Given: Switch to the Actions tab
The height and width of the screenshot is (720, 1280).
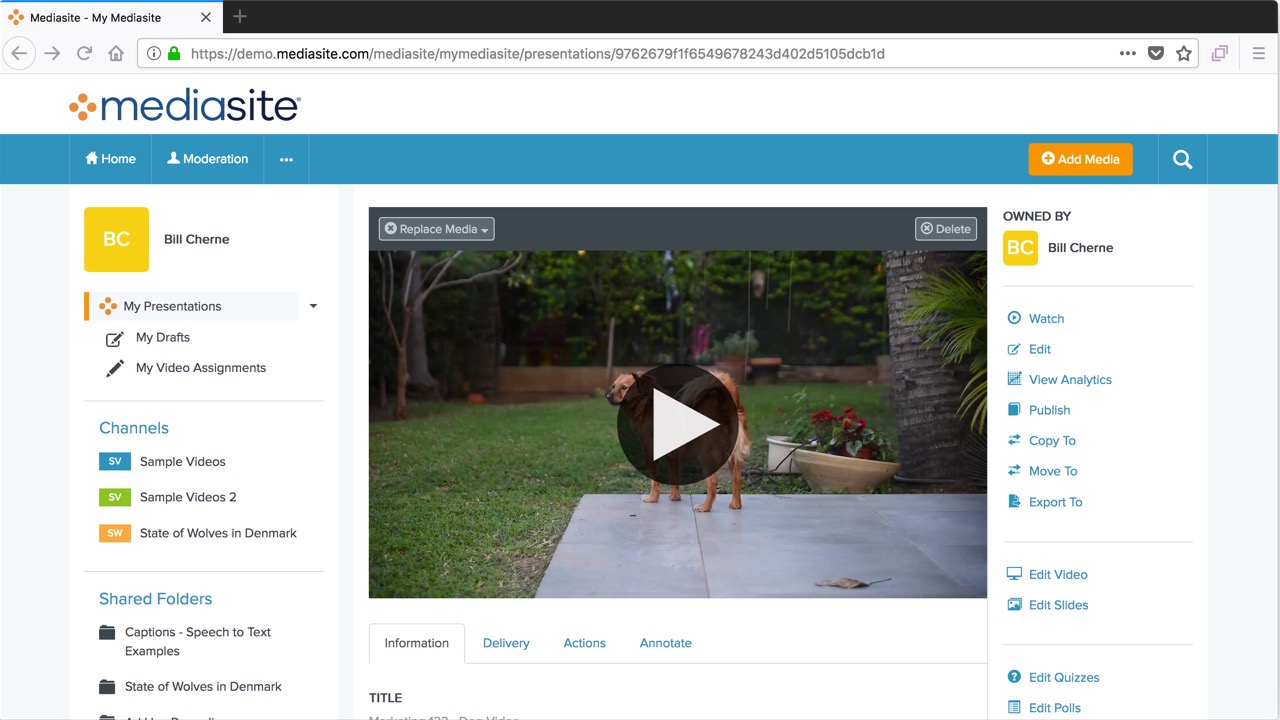Looking at the screenshot, I should pyautogui.click(x=584, y=643).
